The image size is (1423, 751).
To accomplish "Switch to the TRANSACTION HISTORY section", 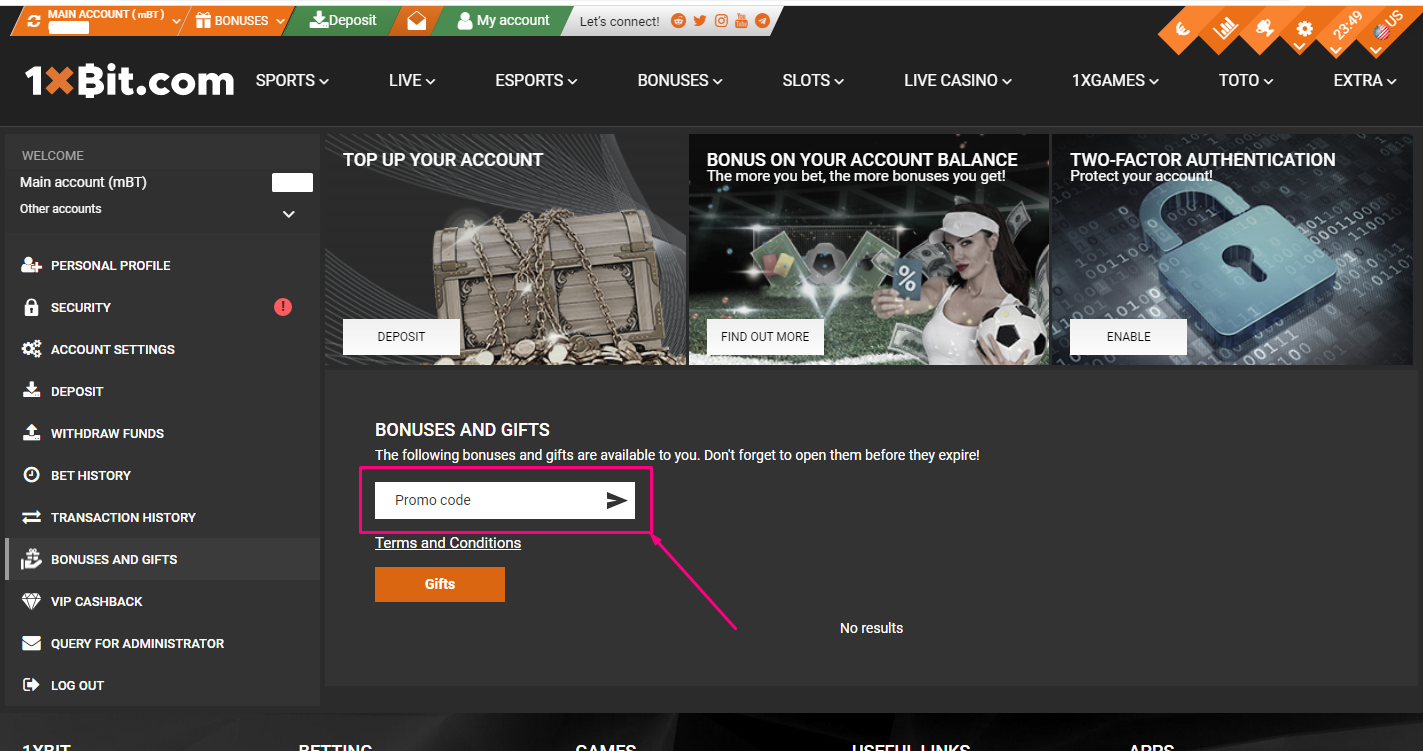I will tap(123, 517).
